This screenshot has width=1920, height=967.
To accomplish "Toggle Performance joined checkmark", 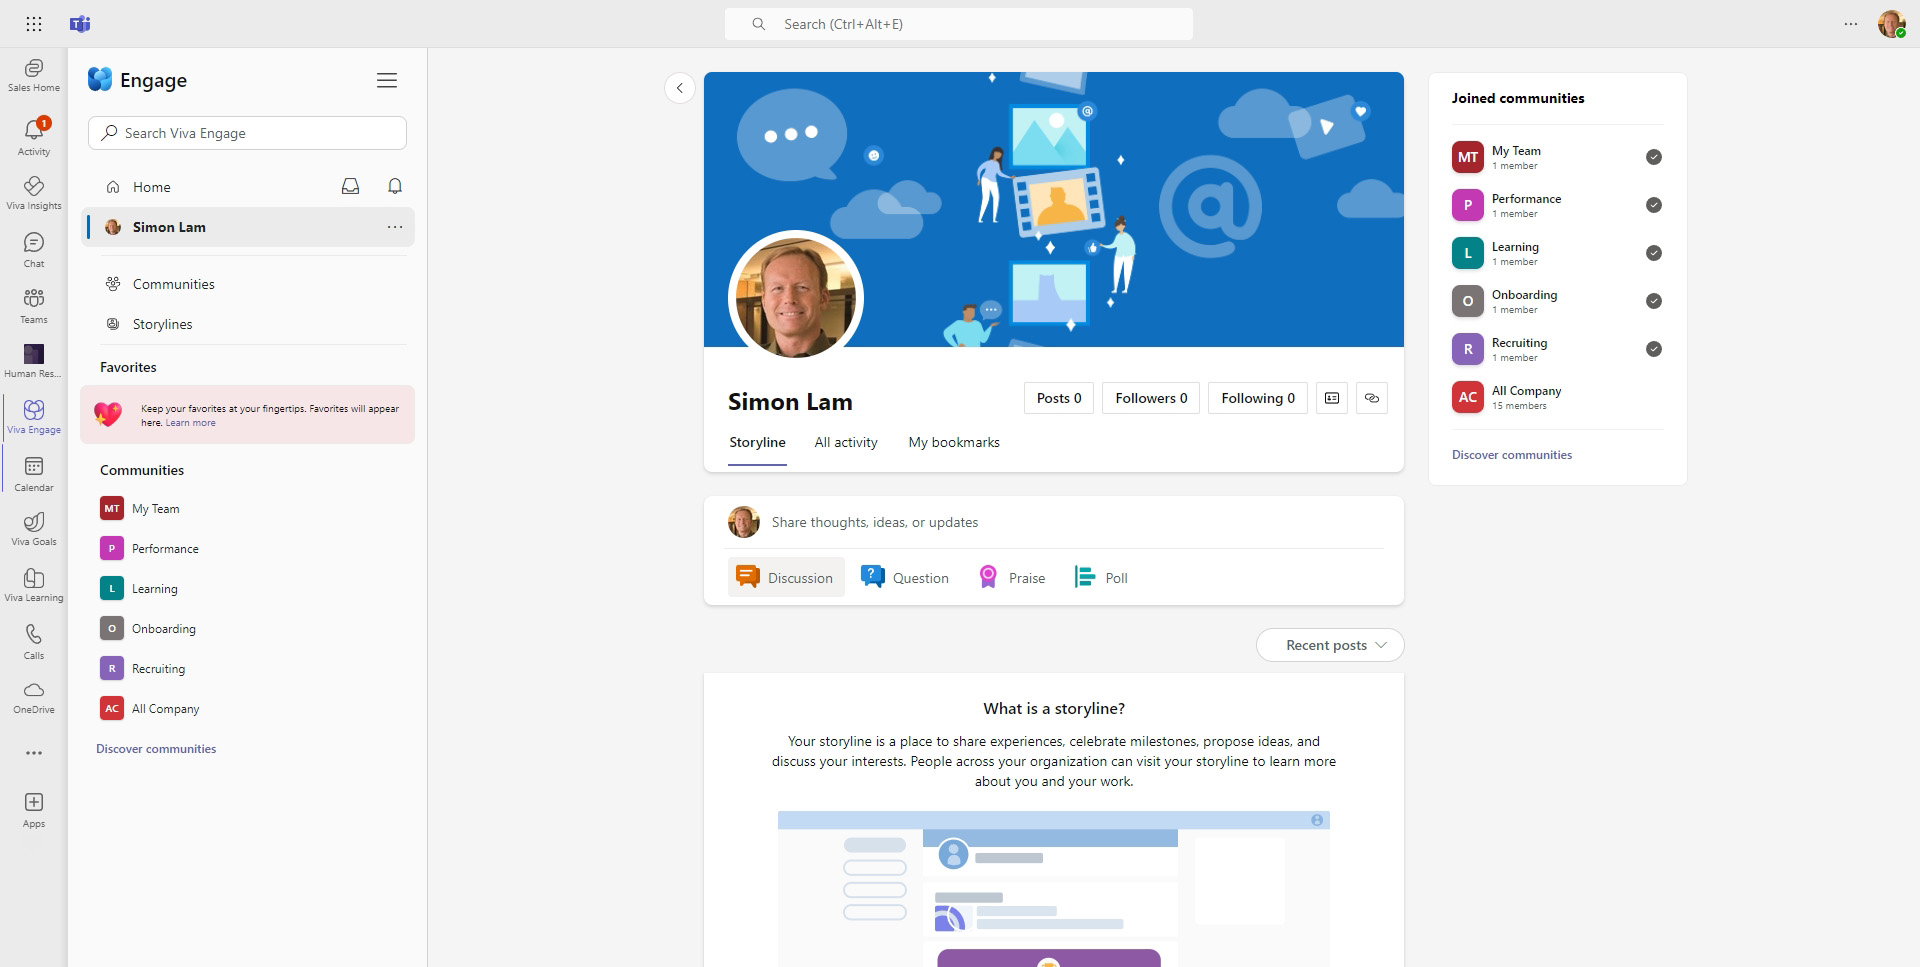I will 1654,205.
